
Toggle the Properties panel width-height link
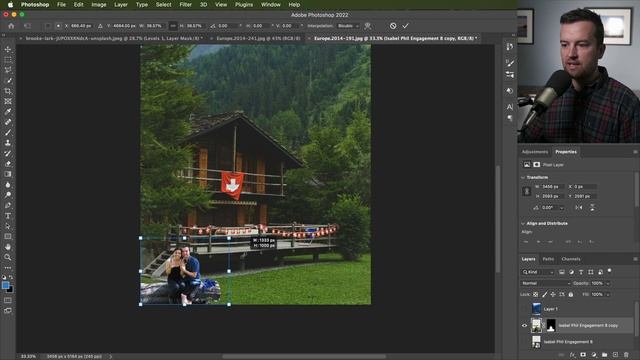[x=527, y=191]
